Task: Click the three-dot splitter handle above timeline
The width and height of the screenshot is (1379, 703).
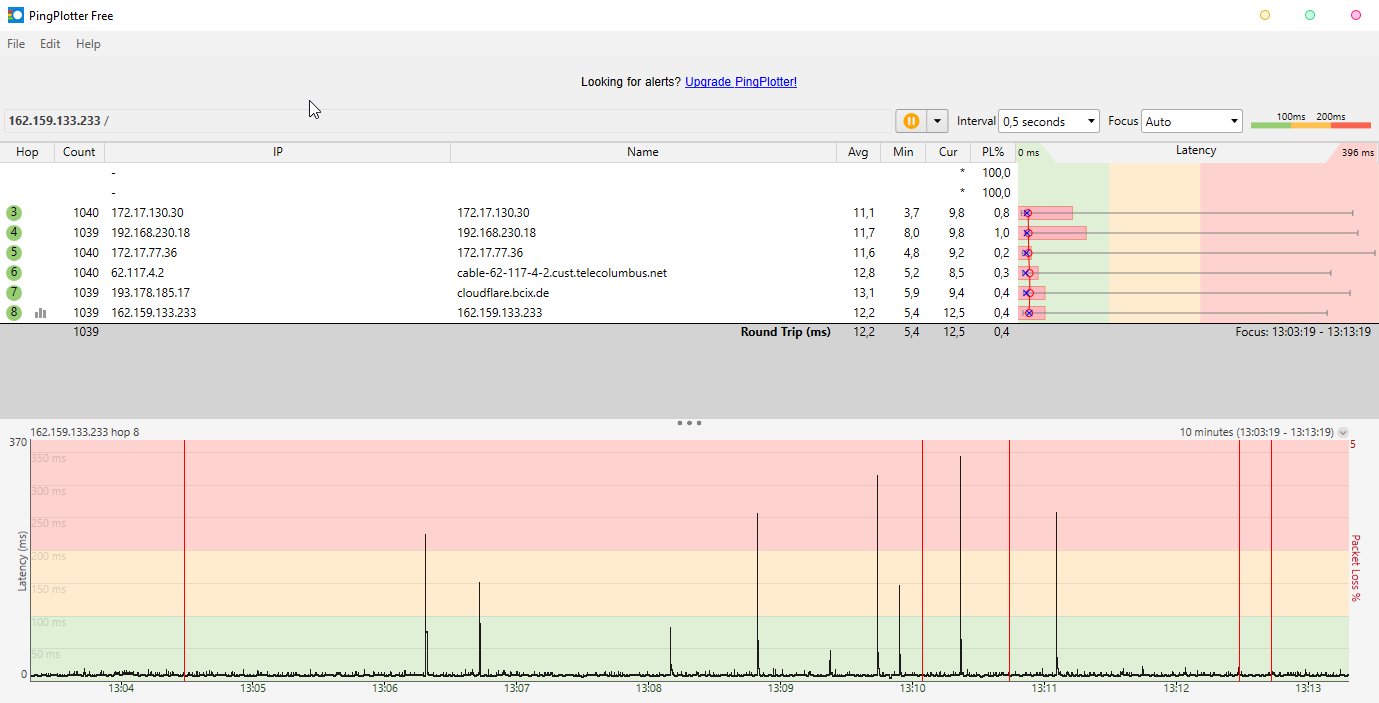Action: [689, 423]
